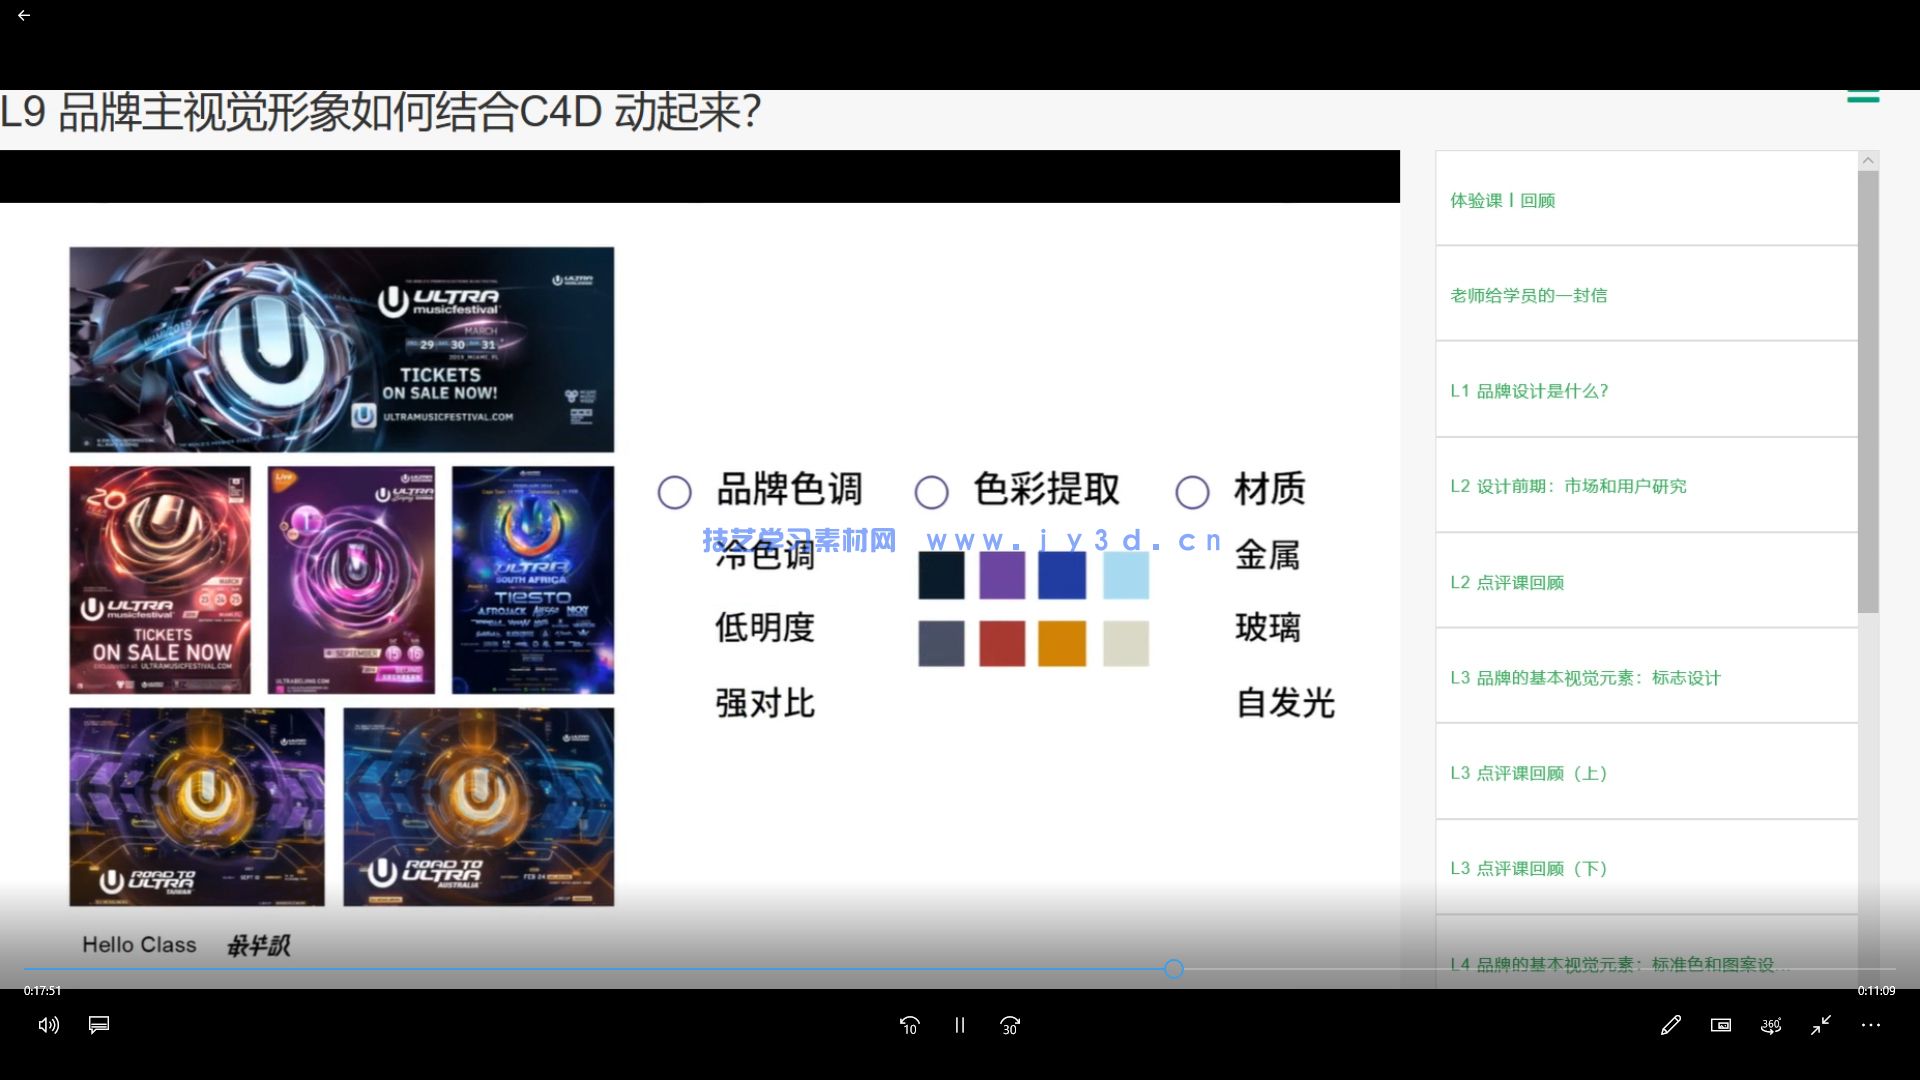
Task: Collapse the chapter sidebar via hamburger icon
Action: pyautogui.click(x=1863, y=93)
